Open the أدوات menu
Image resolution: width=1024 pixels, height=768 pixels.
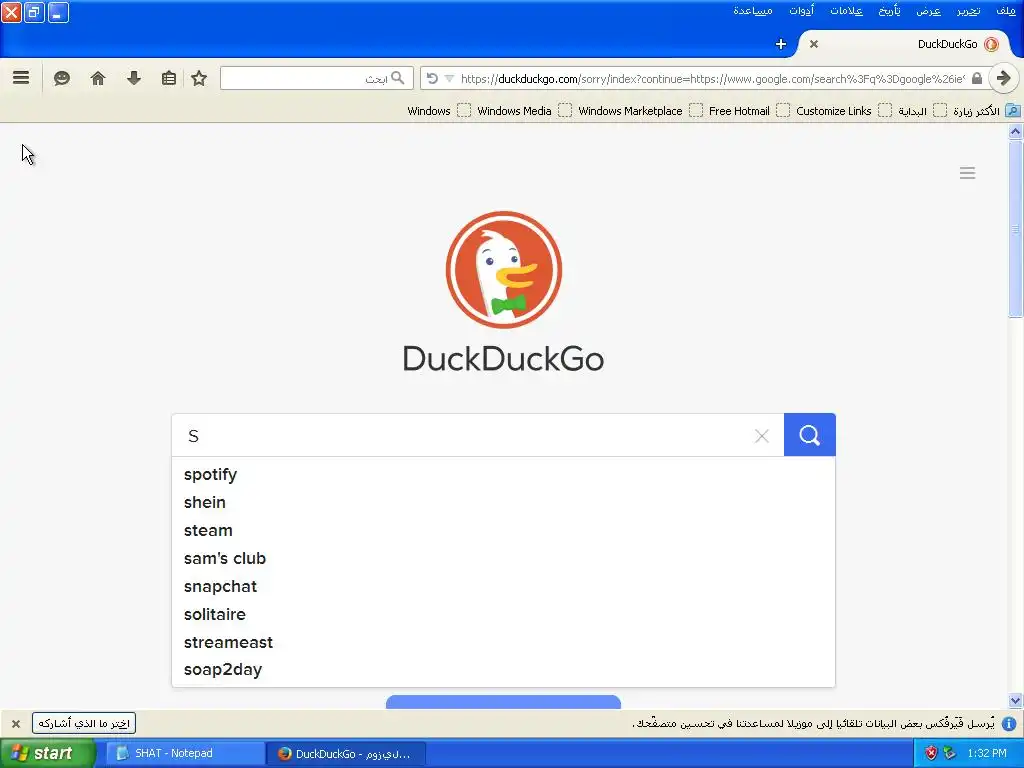click(x=801, y=11)
